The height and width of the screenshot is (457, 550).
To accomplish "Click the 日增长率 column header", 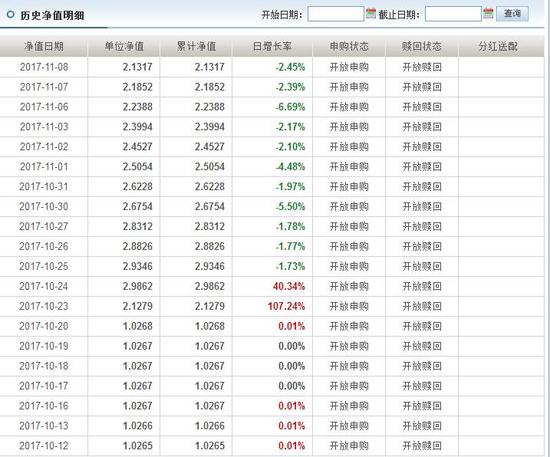I will (x=272, y=46).
